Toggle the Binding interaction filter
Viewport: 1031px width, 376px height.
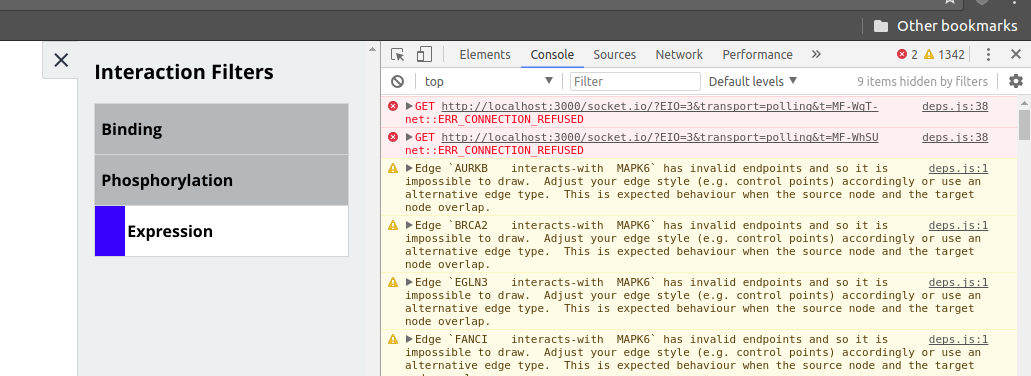coord(221,129)
